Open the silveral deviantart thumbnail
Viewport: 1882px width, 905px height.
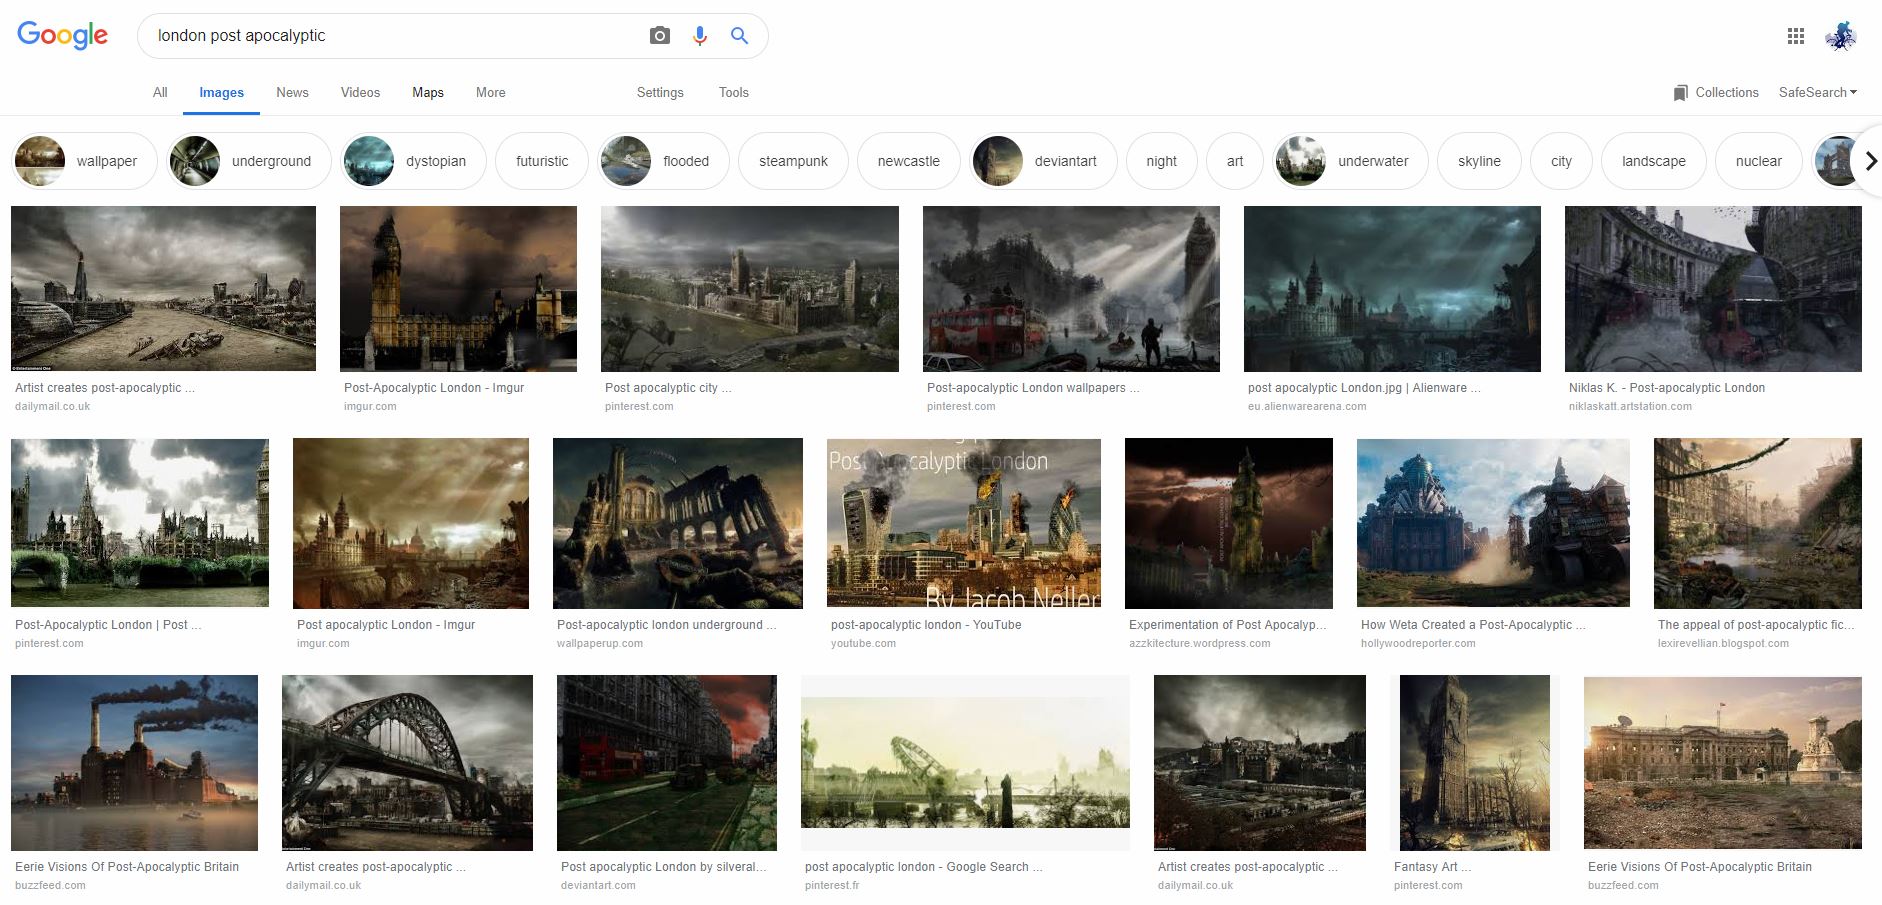(x=667, y=763)
